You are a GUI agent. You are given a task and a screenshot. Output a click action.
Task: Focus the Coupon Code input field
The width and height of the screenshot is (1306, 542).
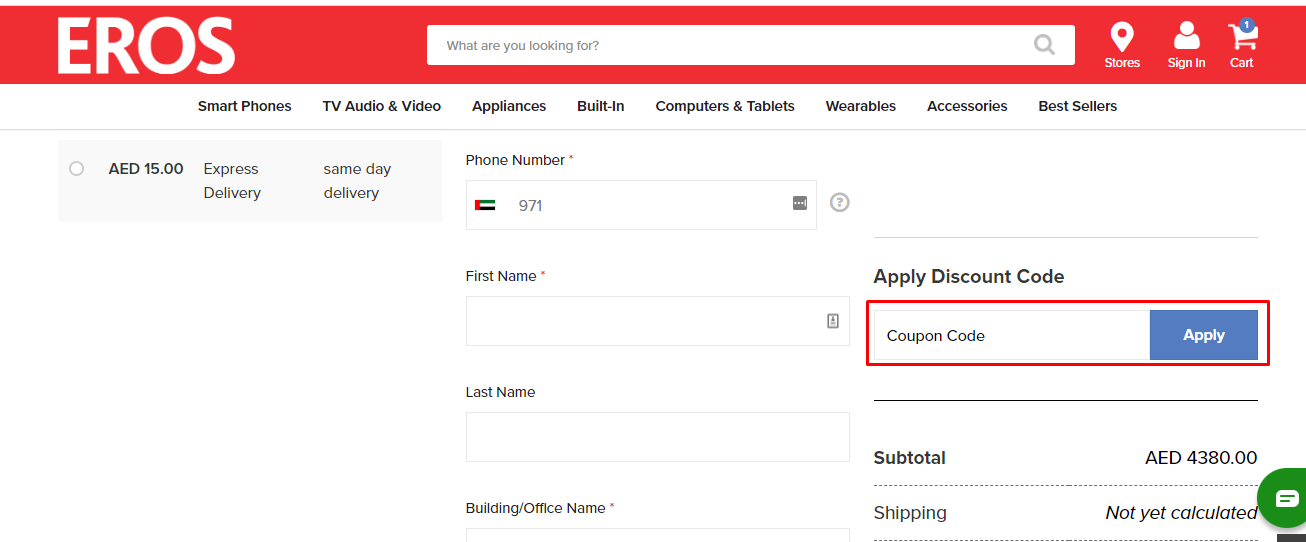click(x=1012, y=335)
